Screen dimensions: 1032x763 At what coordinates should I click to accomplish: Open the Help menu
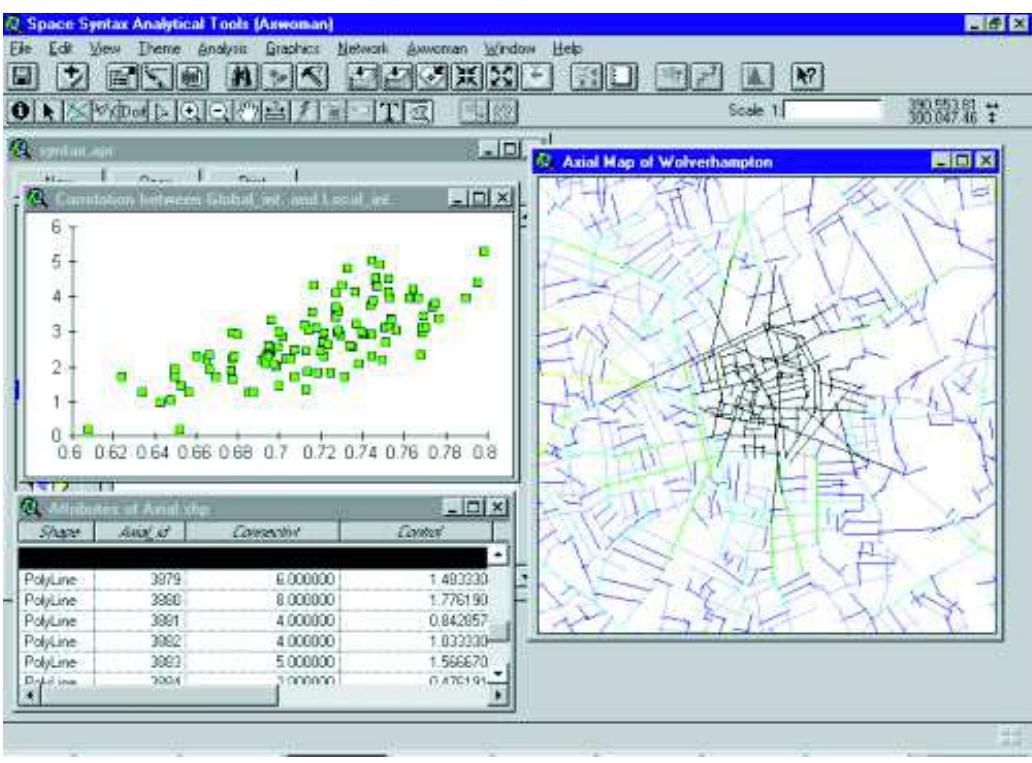pyautogui.click(x=567, y=49)
